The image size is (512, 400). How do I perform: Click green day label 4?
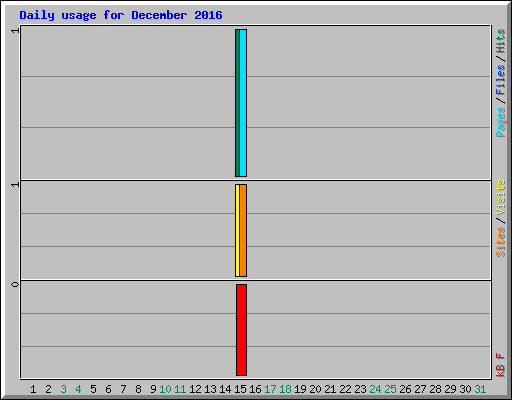coord(78,389)
